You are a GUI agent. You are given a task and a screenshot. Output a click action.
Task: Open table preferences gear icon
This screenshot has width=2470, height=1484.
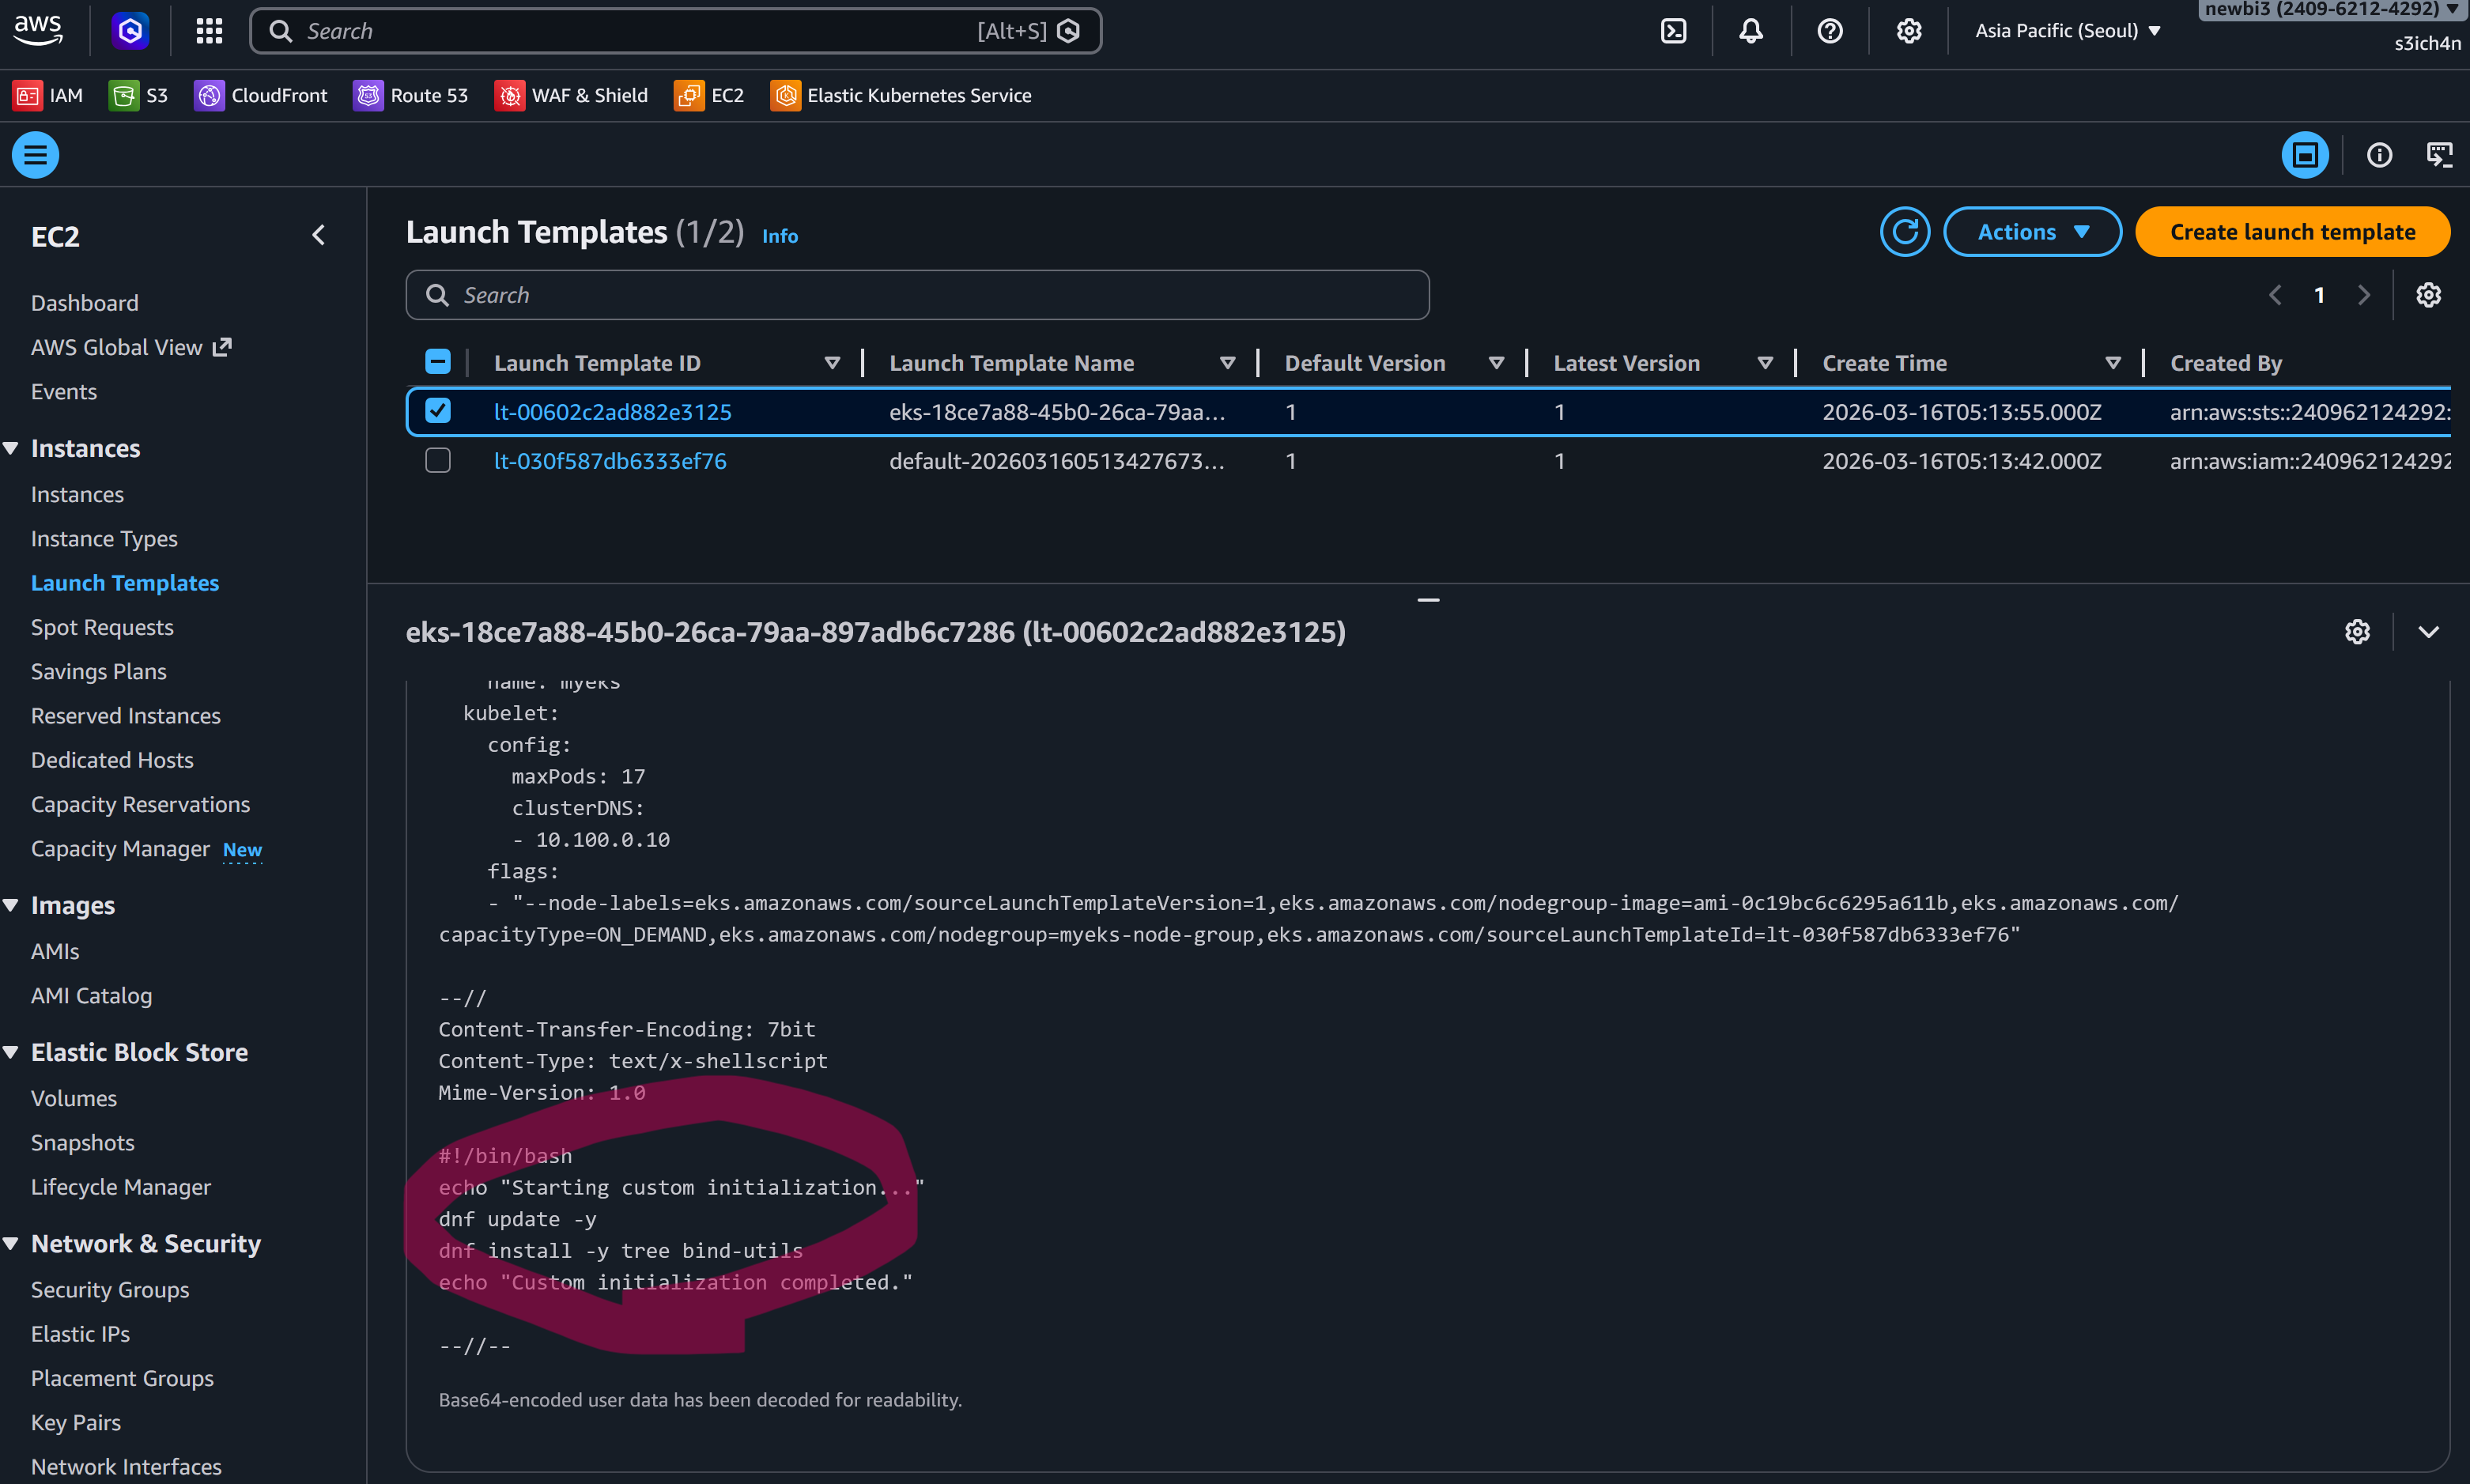click(2428, 295)
